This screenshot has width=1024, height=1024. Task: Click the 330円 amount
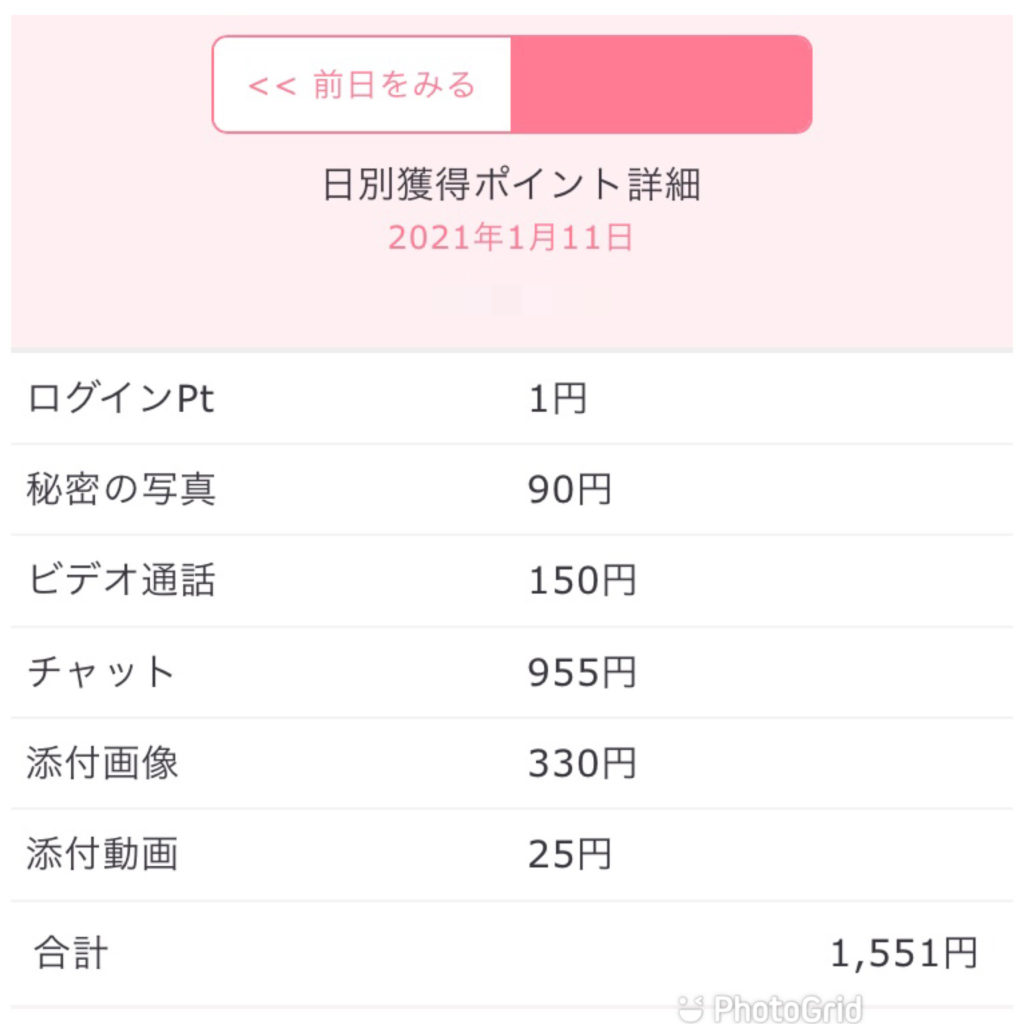582,764
